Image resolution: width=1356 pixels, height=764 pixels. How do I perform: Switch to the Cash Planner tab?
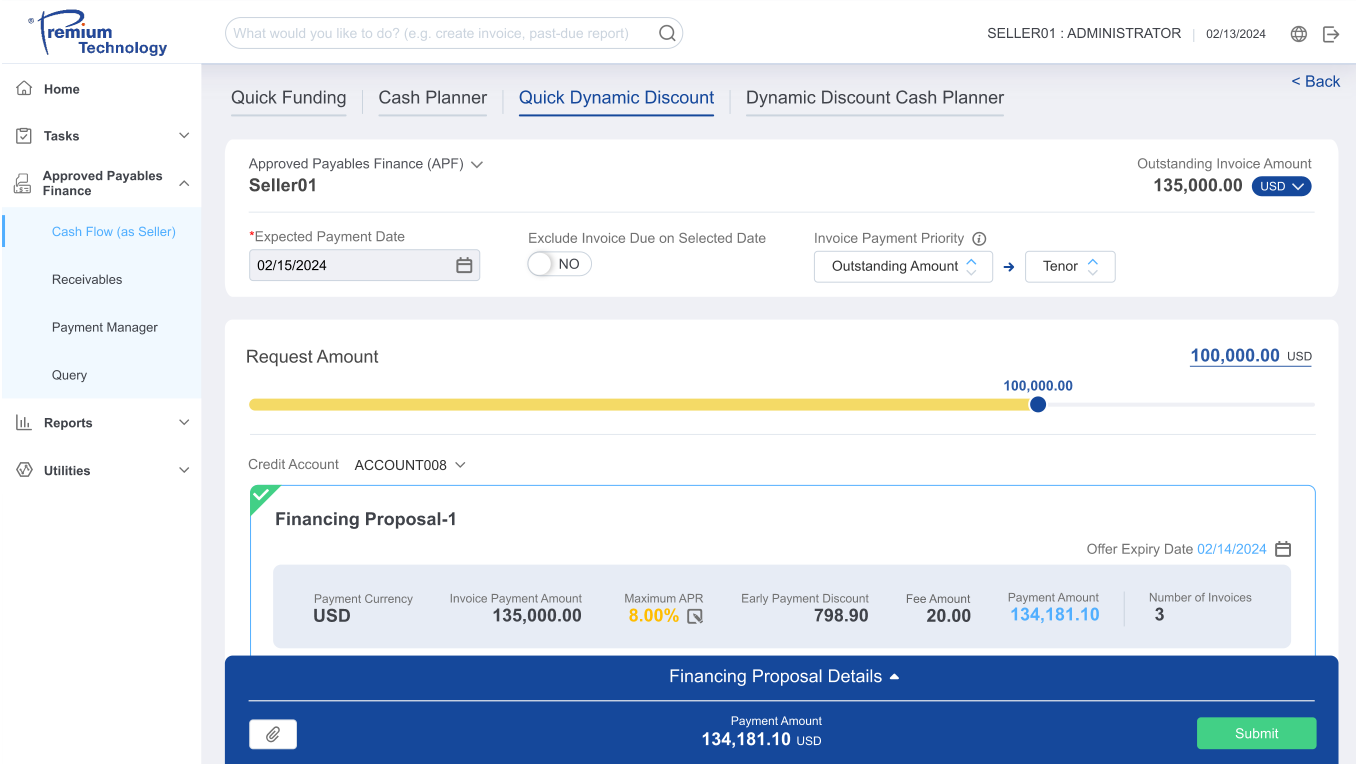(432, 98)
